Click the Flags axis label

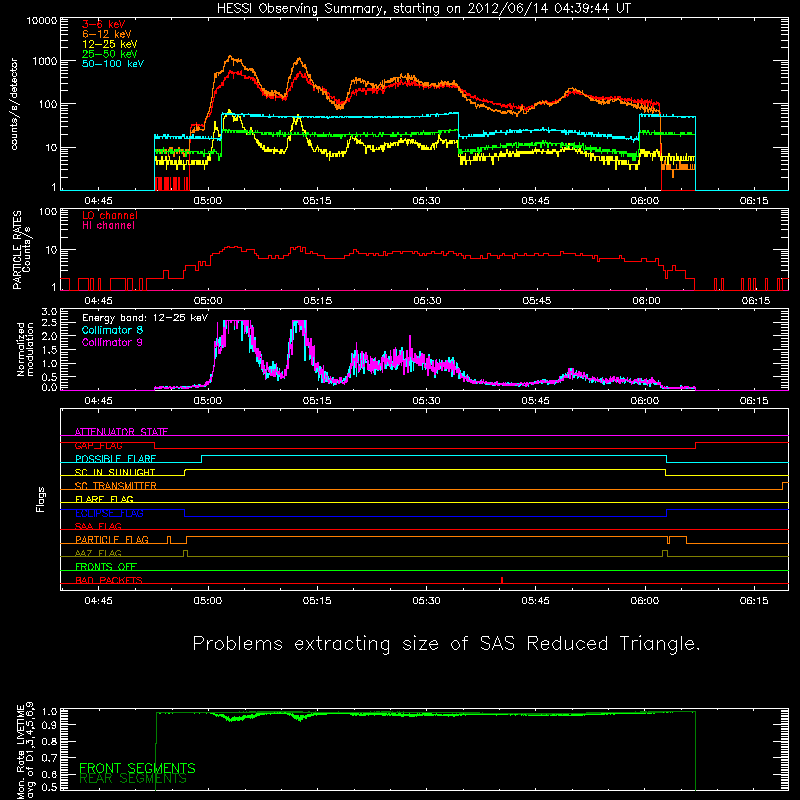(40, 499)
